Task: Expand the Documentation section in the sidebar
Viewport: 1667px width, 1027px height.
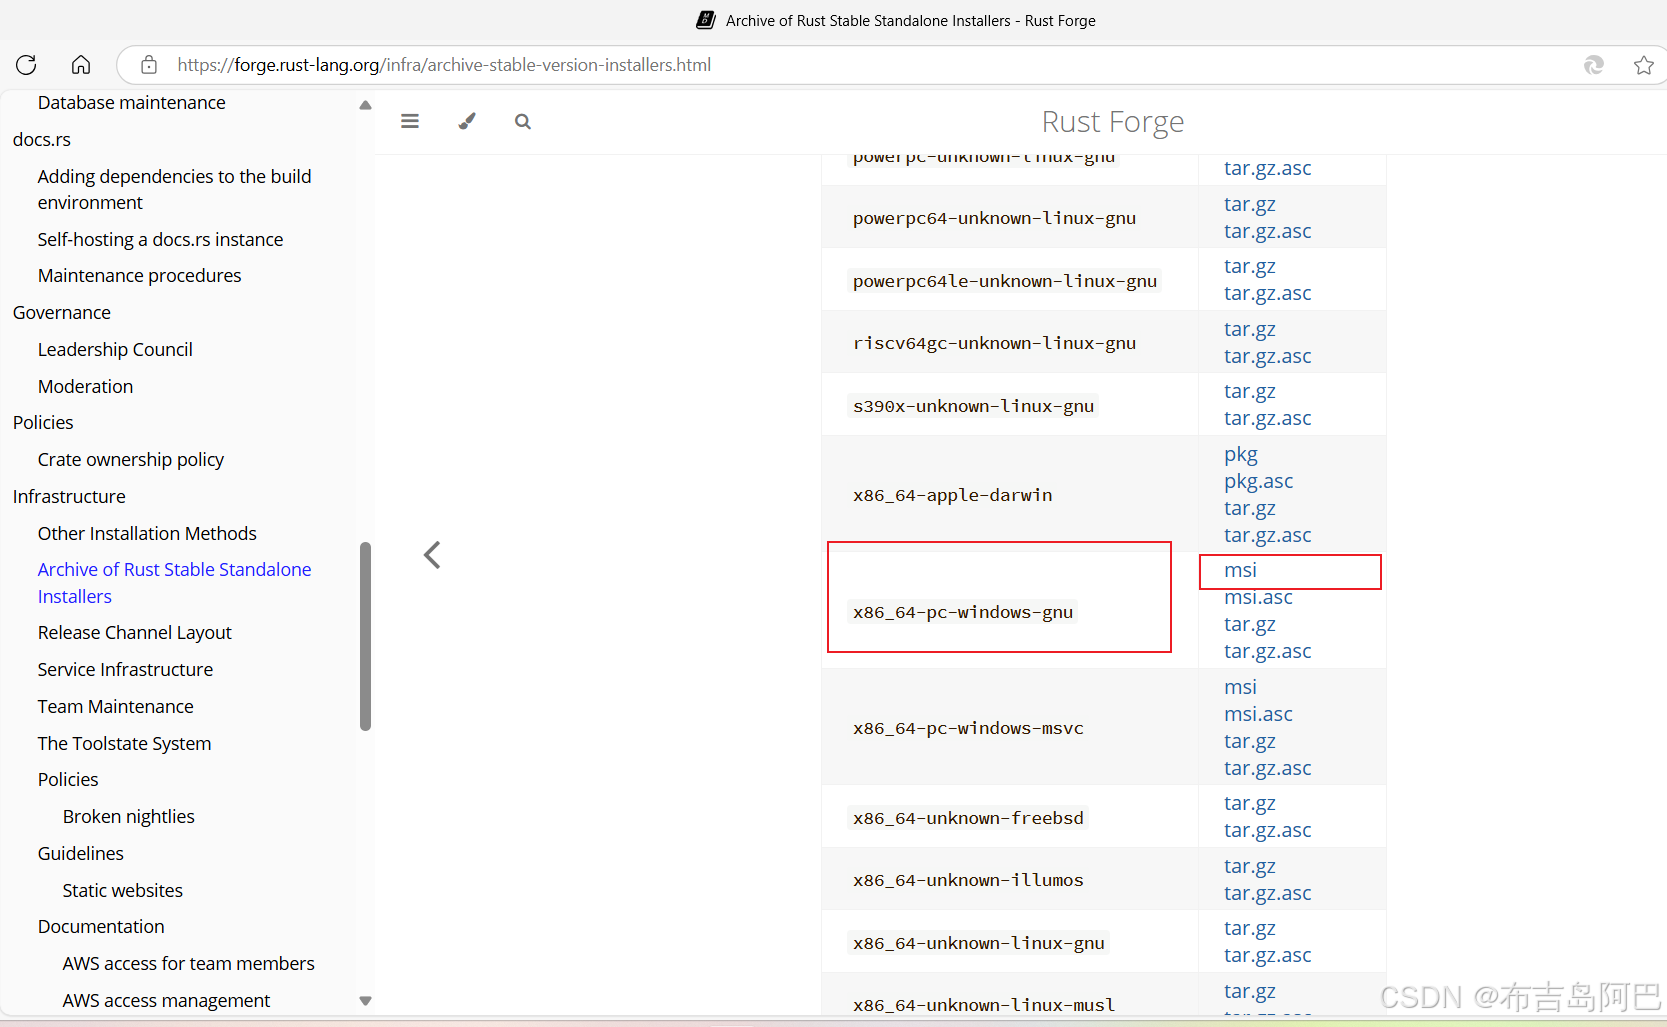Action: [101, 926]
